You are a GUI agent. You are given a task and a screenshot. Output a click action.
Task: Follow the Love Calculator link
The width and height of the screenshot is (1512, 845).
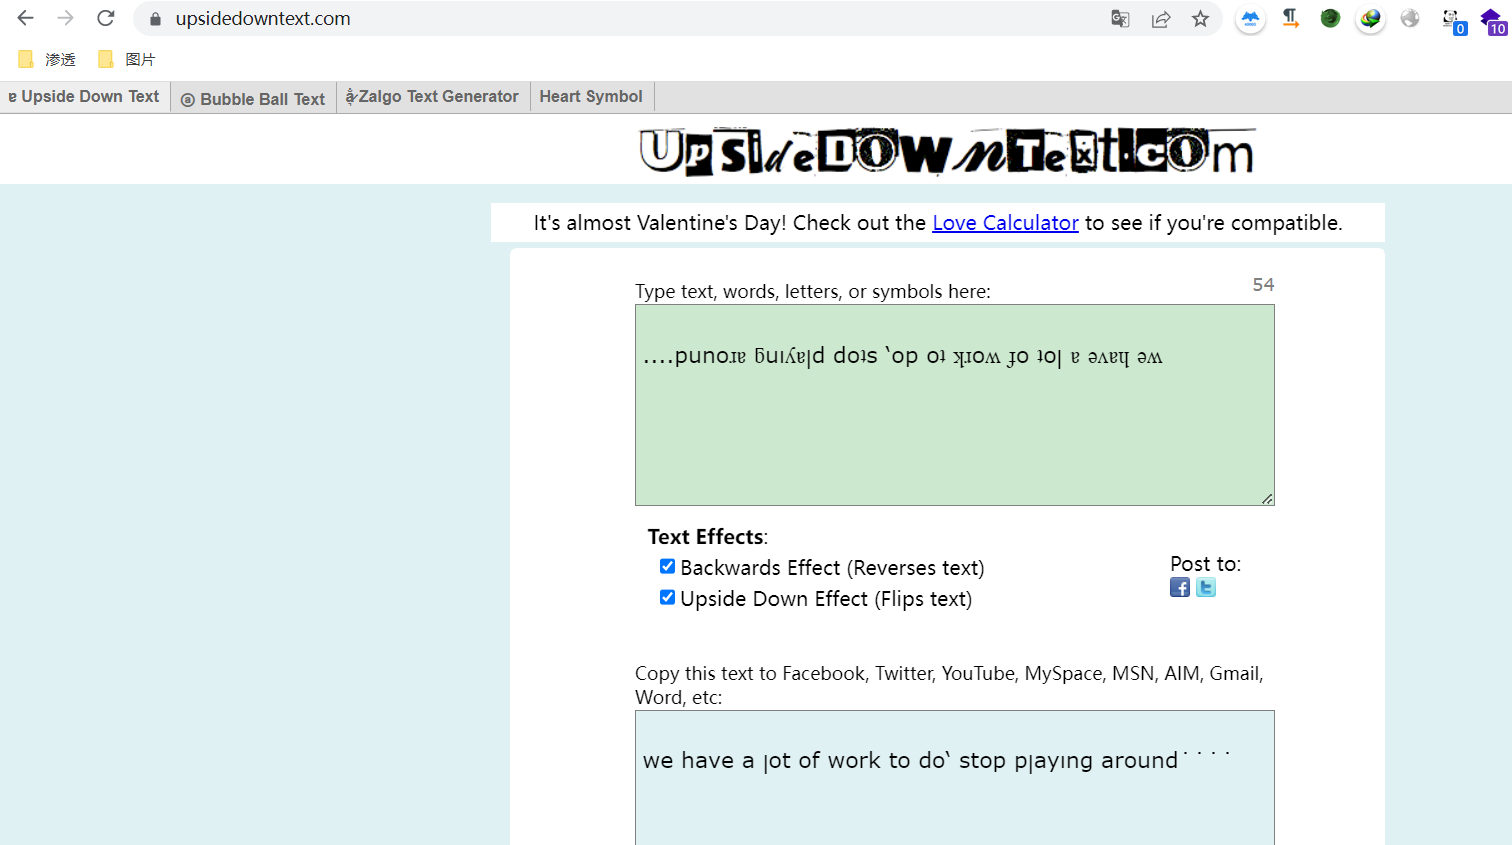[1005, 223]
